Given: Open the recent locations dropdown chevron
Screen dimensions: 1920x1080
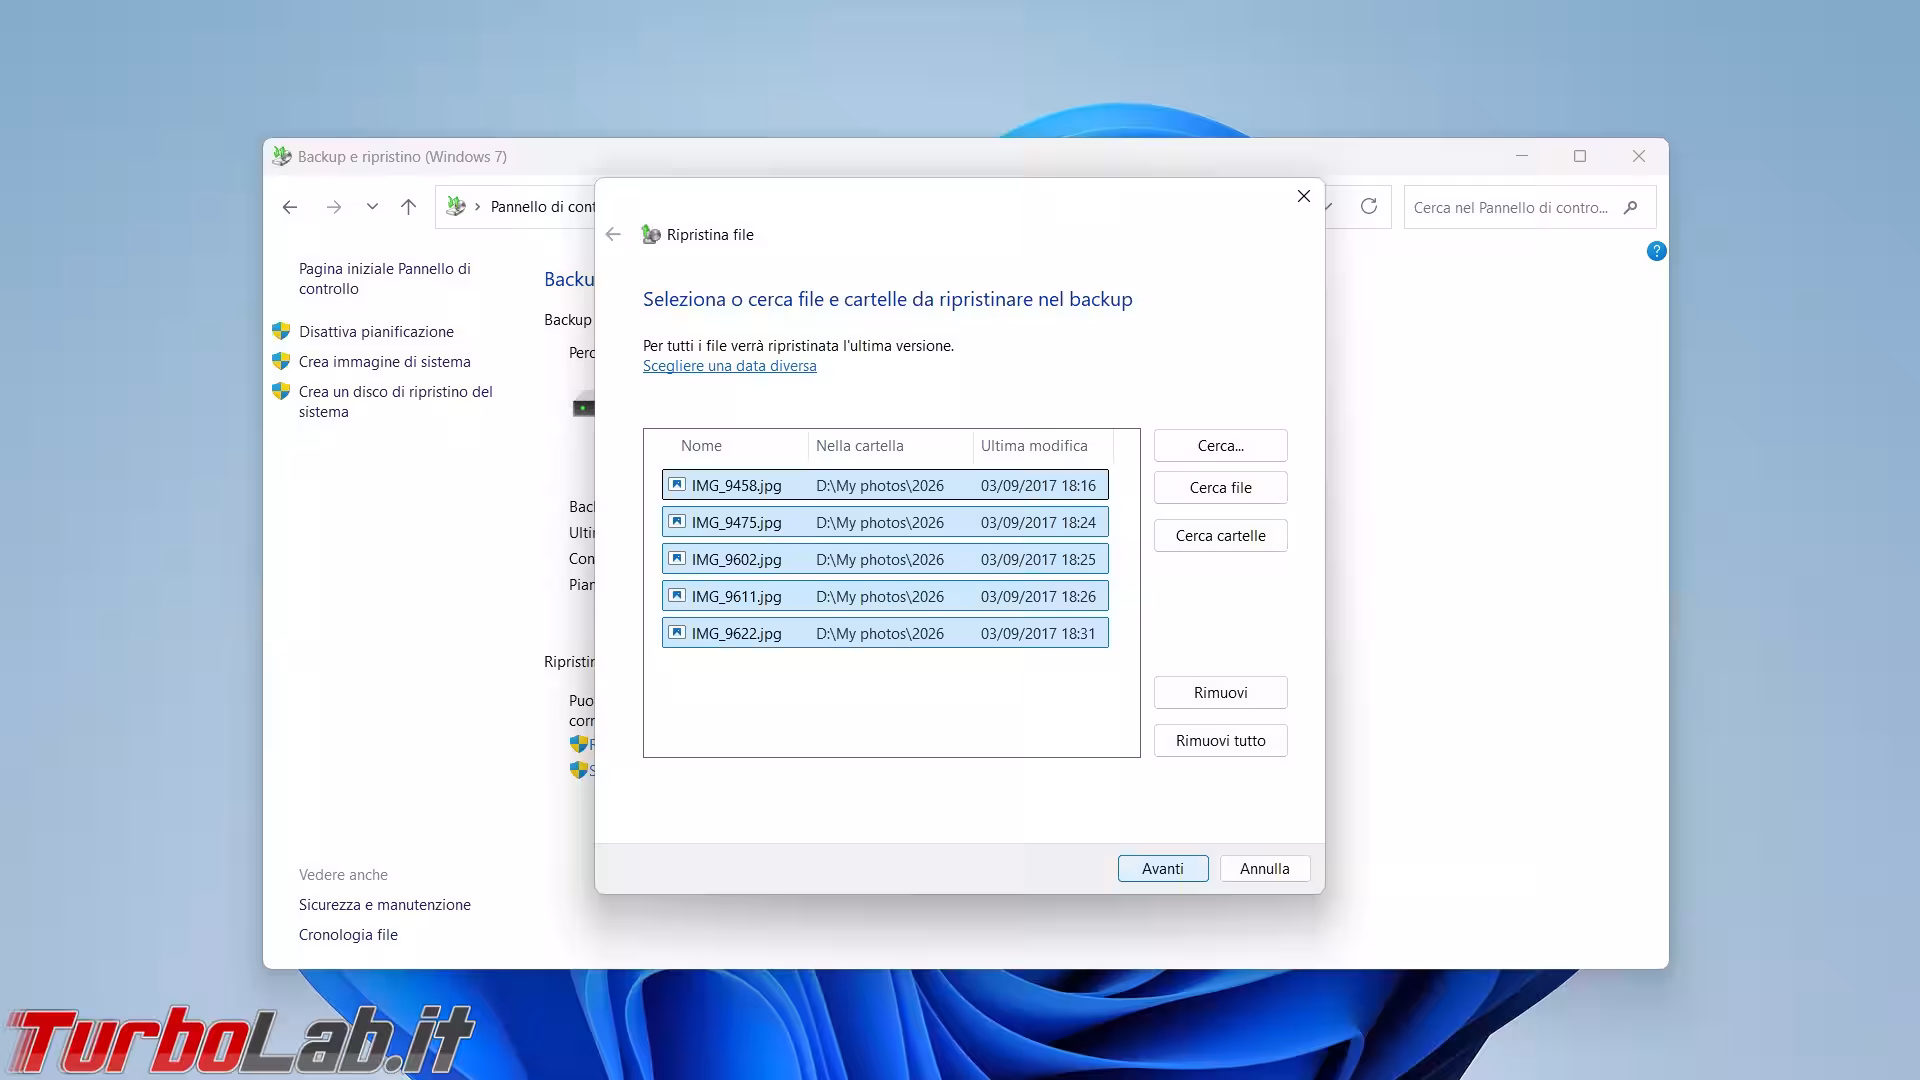Looking at the screenshot, I should (x=372, y=207).
